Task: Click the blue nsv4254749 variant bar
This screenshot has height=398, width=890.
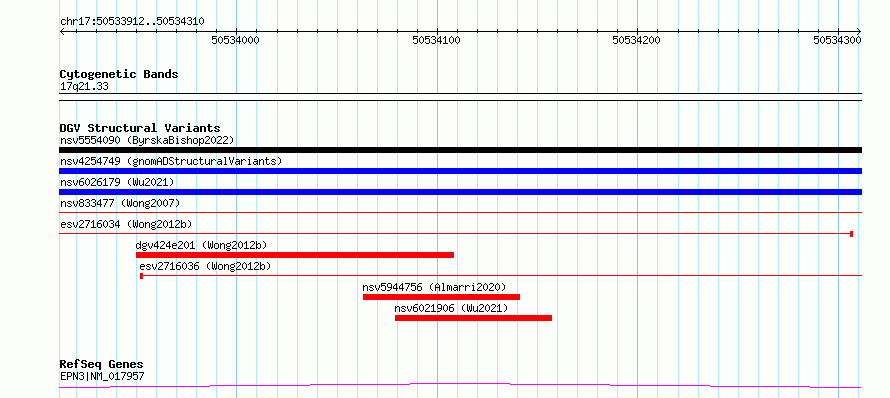Action: [460, 171]
